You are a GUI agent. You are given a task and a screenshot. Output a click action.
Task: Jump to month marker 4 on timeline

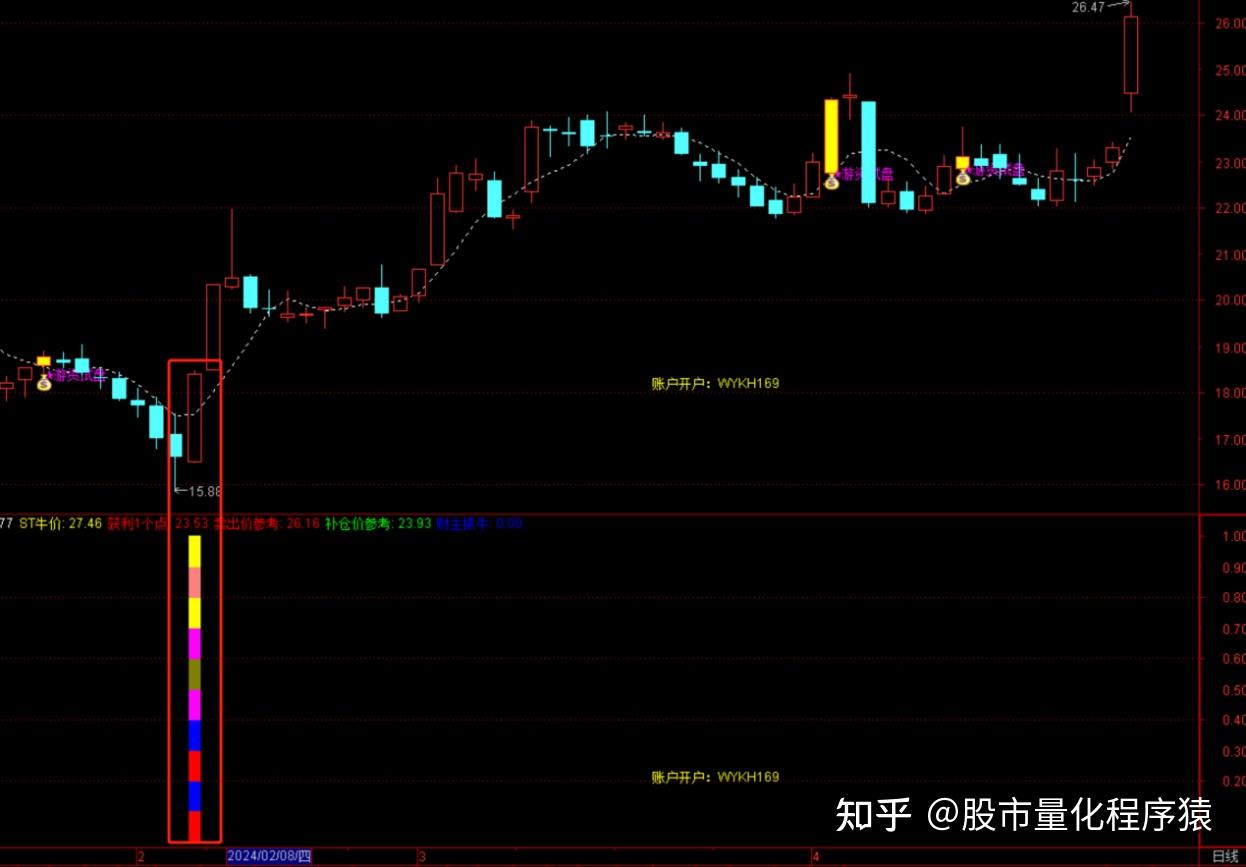816,857
